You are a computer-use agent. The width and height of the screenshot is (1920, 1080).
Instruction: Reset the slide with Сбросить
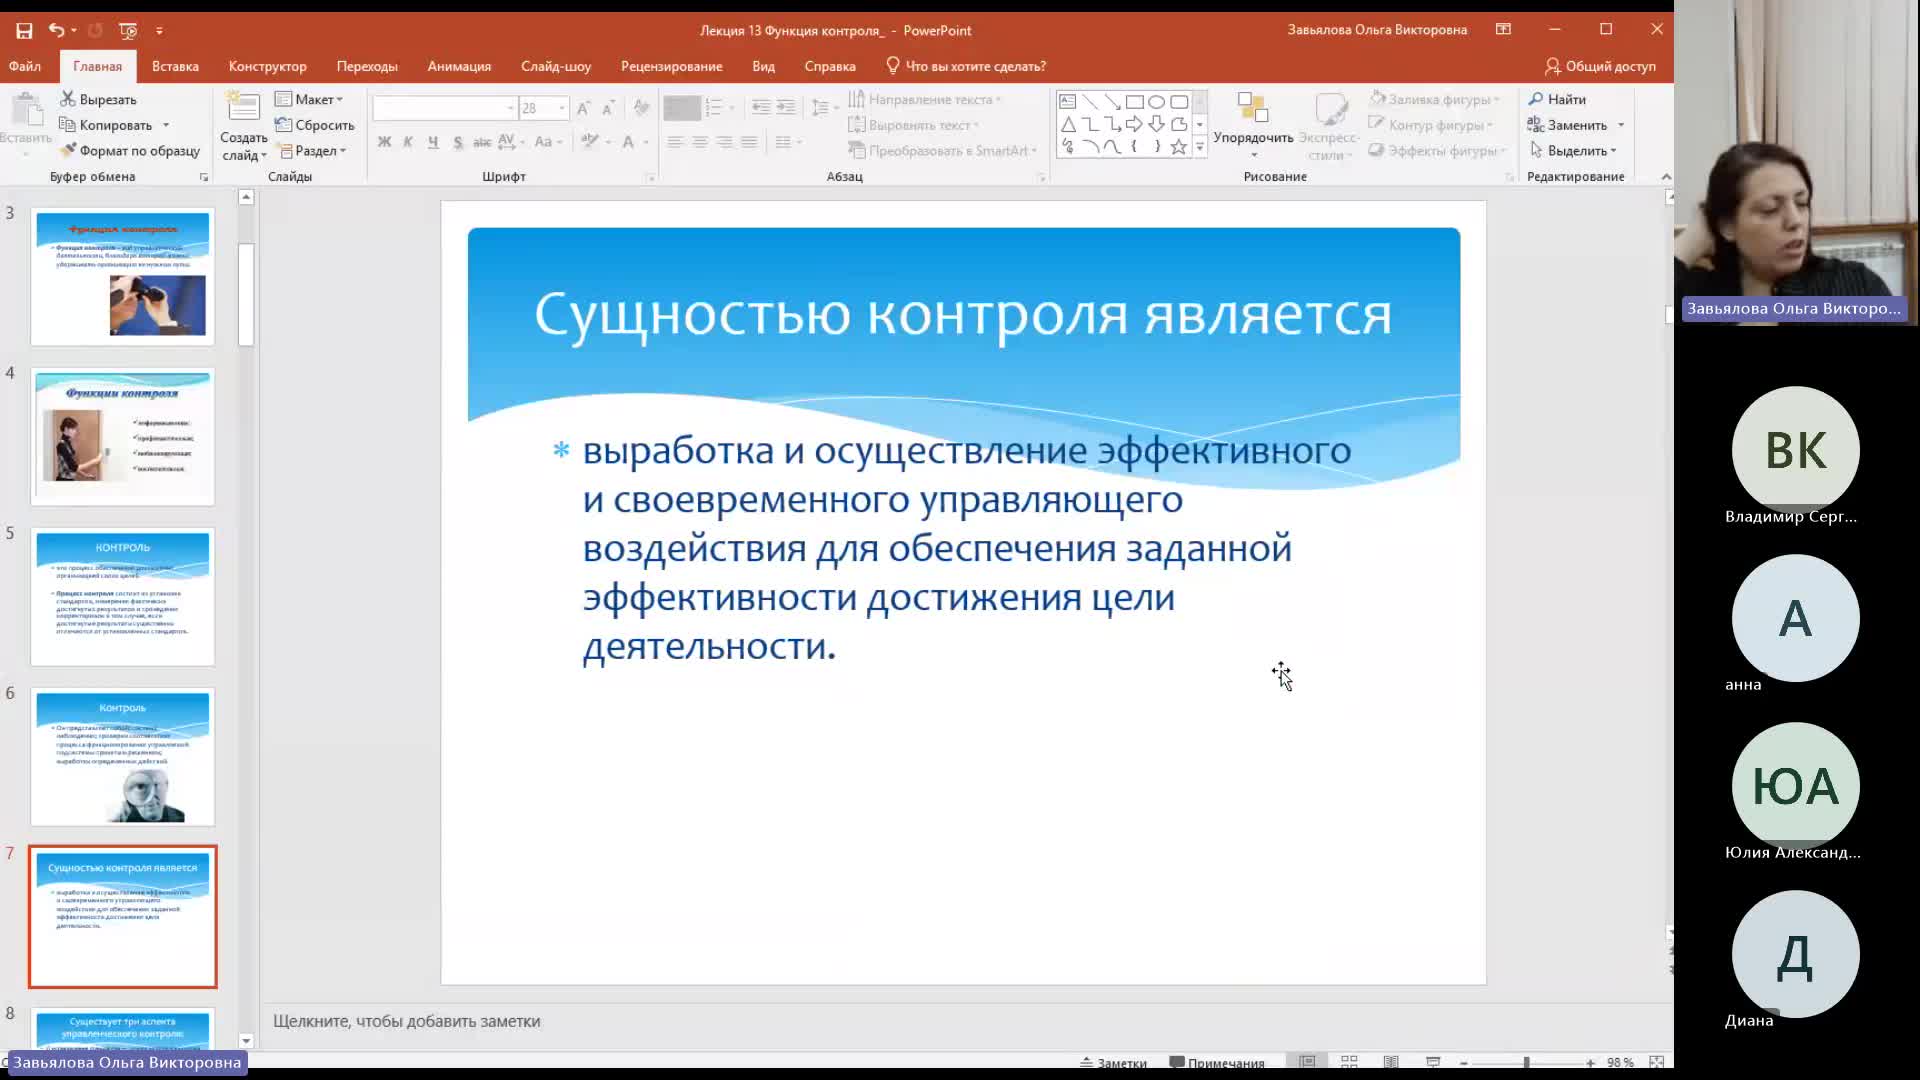point(315,125)
